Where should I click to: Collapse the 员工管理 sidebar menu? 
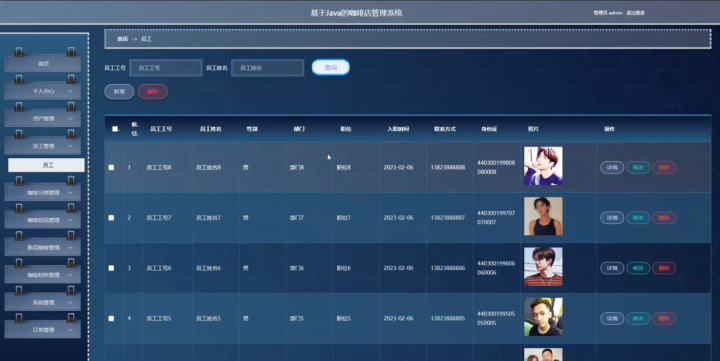click(x=43, y=146)
